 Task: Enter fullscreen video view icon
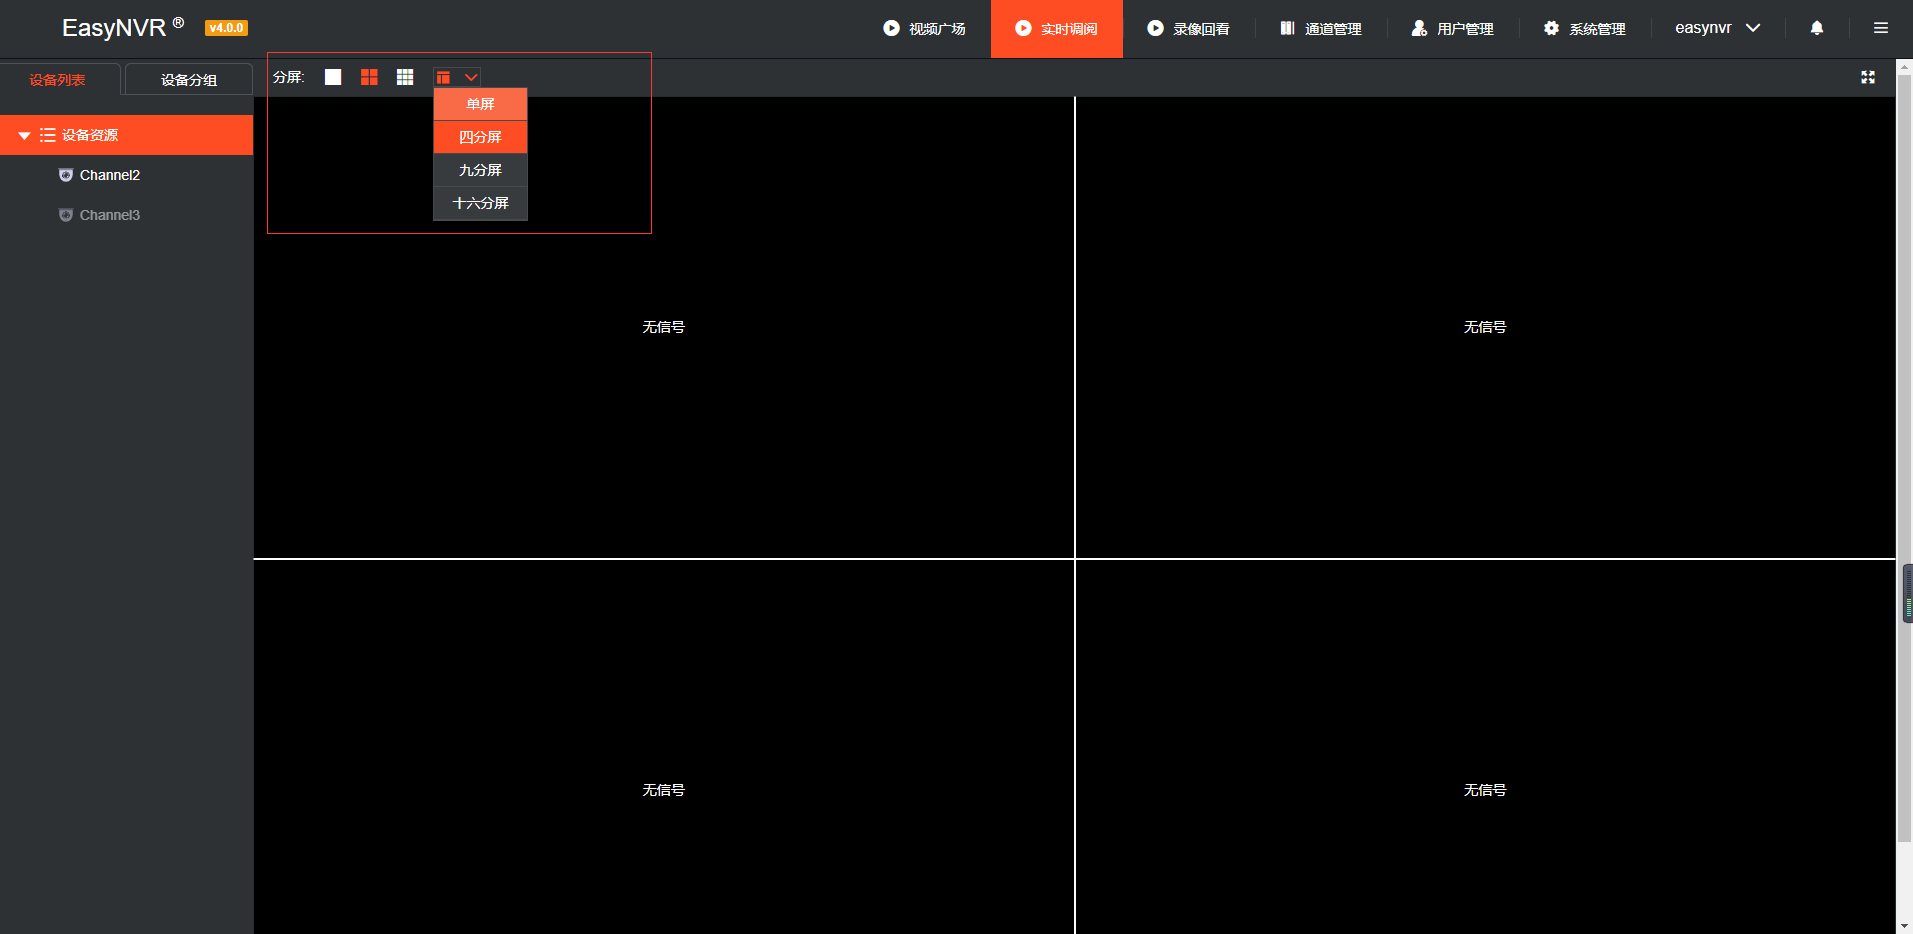point(1868,77)
